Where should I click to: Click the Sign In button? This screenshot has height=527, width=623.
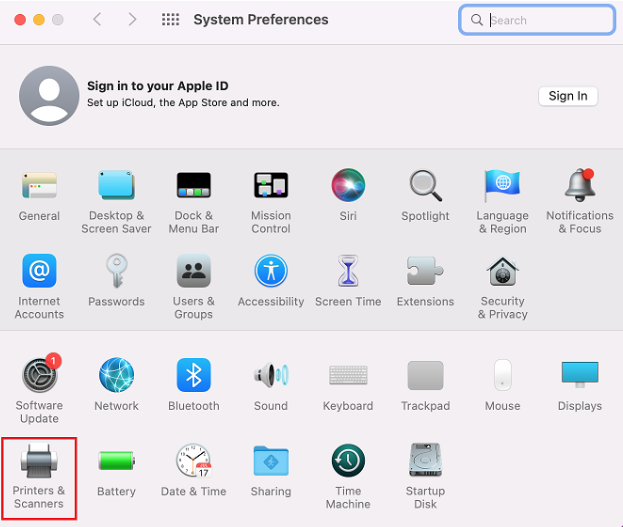568,96
